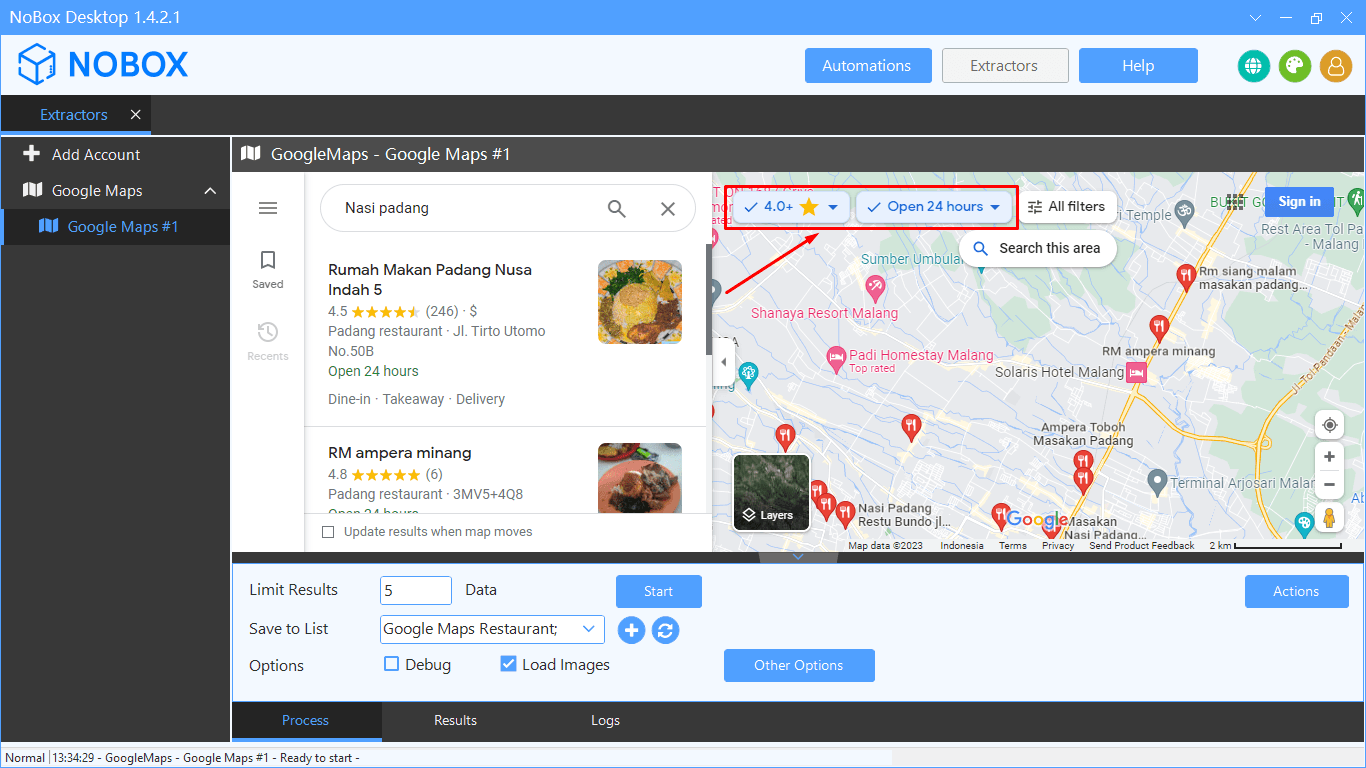This screenshot has height=768, width=1366.
Task: Click the blue plus add-list icon
Action: 631,630
